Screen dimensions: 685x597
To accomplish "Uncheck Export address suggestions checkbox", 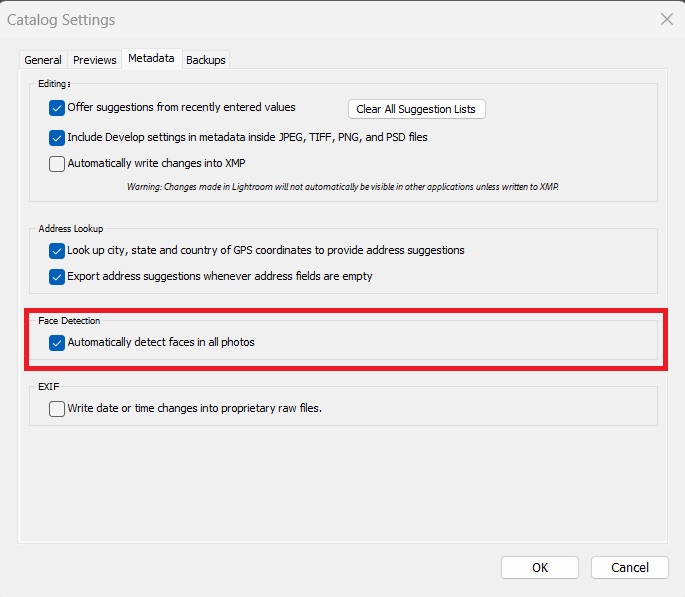I will [57, 277].
